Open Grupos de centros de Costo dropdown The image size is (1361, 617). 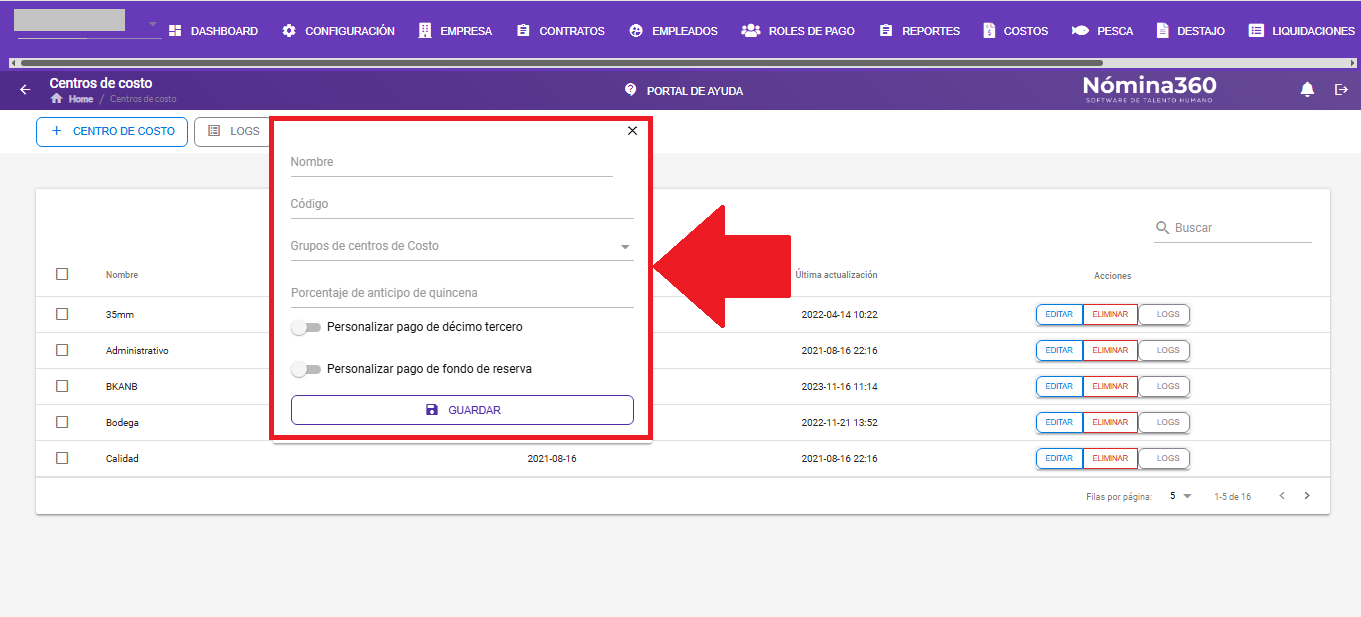(x=462, y=246)
